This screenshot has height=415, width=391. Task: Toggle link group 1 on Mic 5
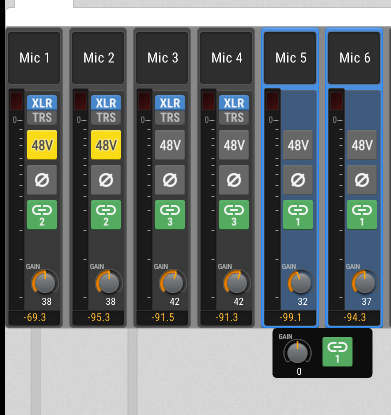pyautogui.click(x=298, y=215)
